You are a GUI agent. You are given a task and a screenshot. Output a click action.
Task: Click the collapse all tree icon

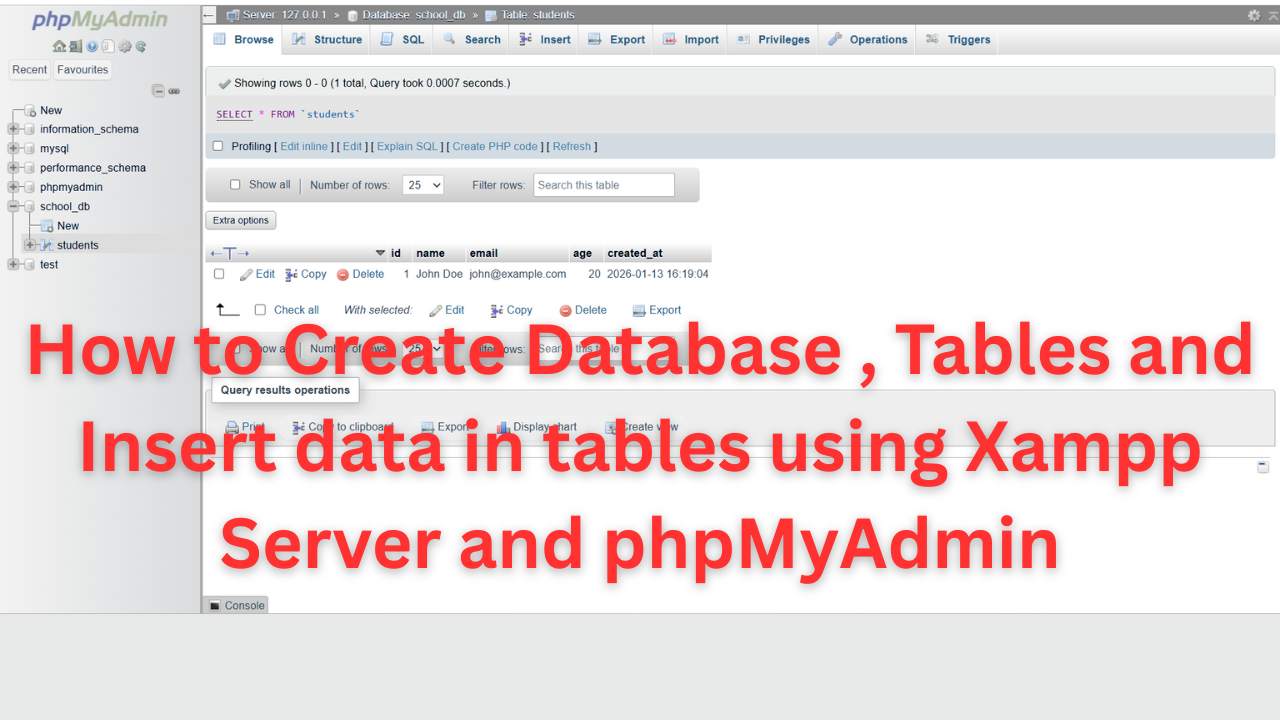pyautogui.click(x=158, y=91)
